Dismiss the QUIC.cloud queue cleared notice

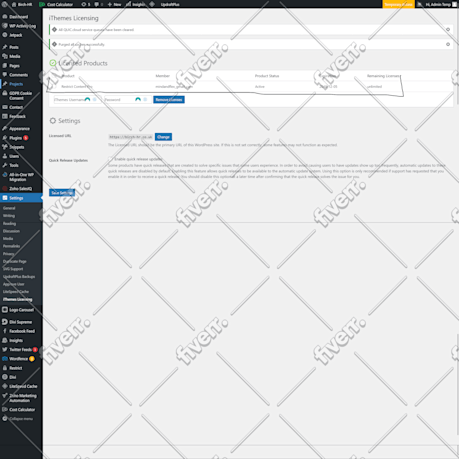(x=448, y=30)
